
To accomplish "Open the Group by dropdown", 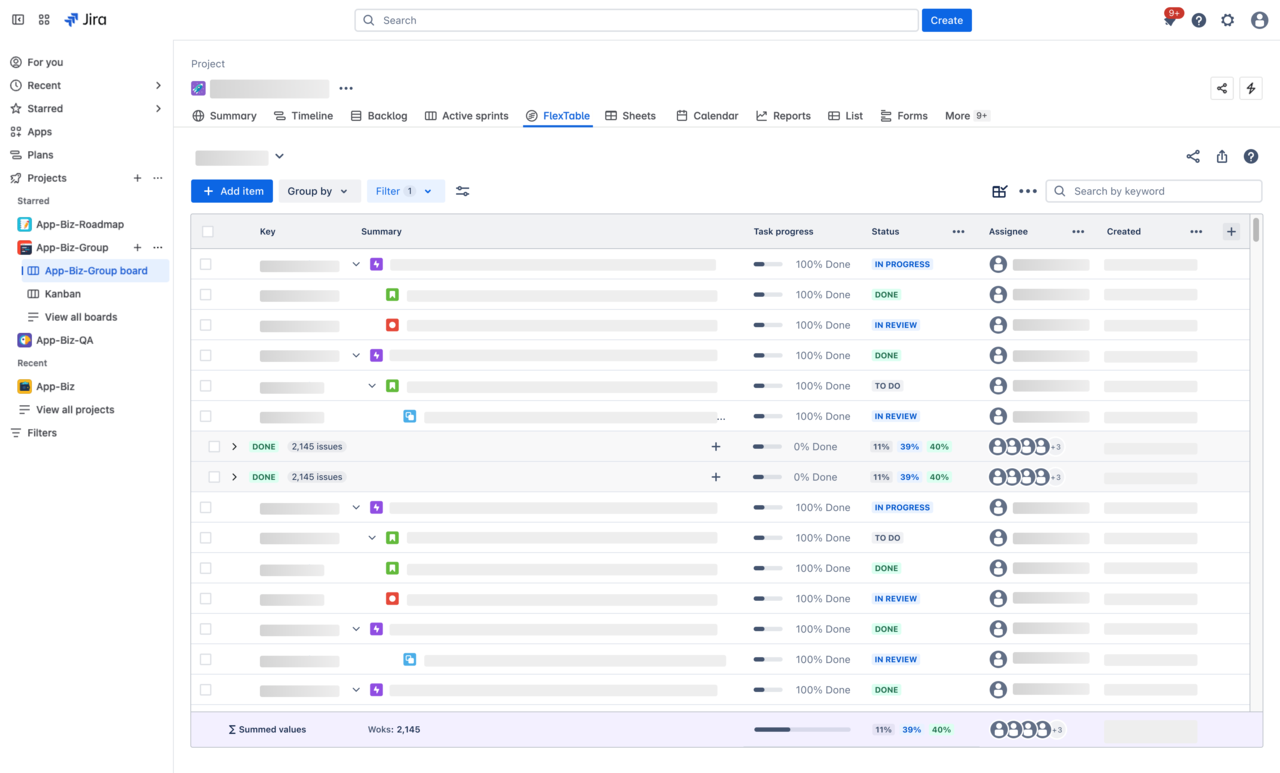I will pos(318,191).
